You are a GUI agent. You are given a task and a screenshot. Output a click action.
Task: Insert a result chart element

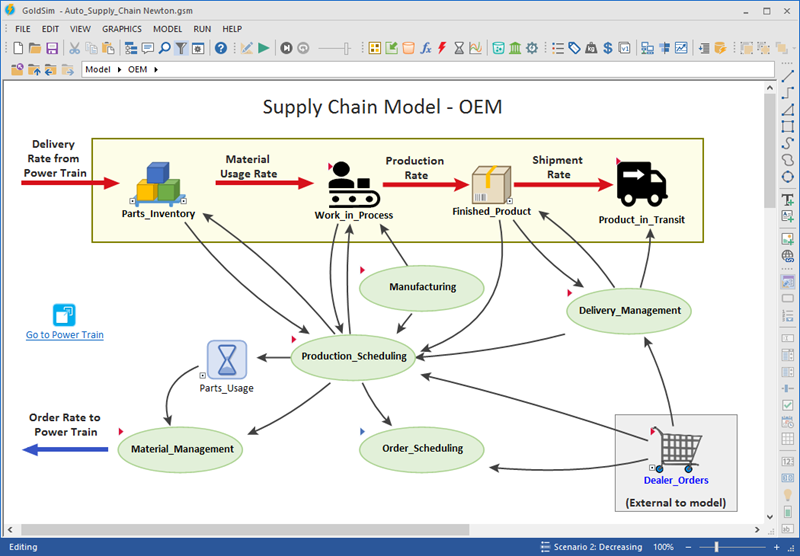[476, 48]
